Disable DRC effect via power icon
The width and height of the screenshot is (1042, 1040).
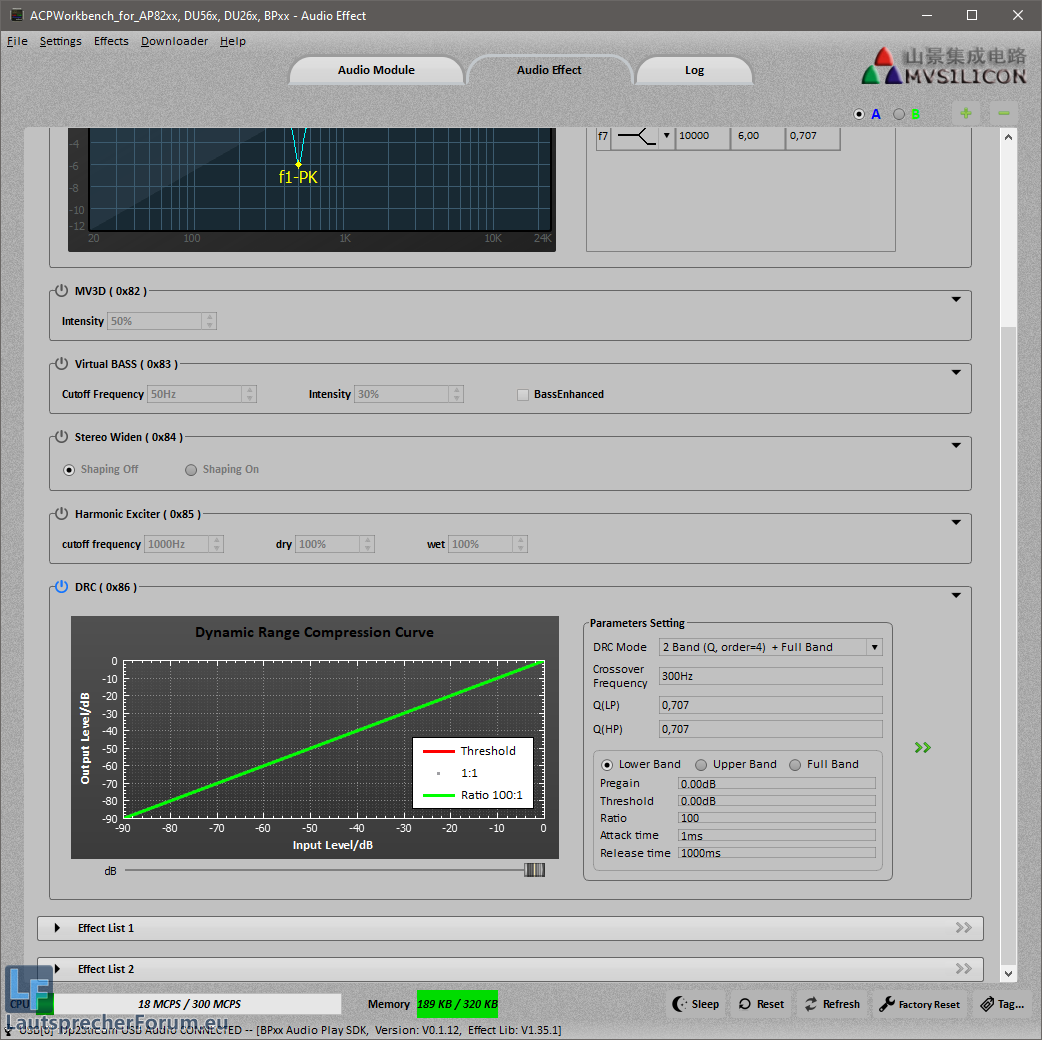click(x=62, y=587)
